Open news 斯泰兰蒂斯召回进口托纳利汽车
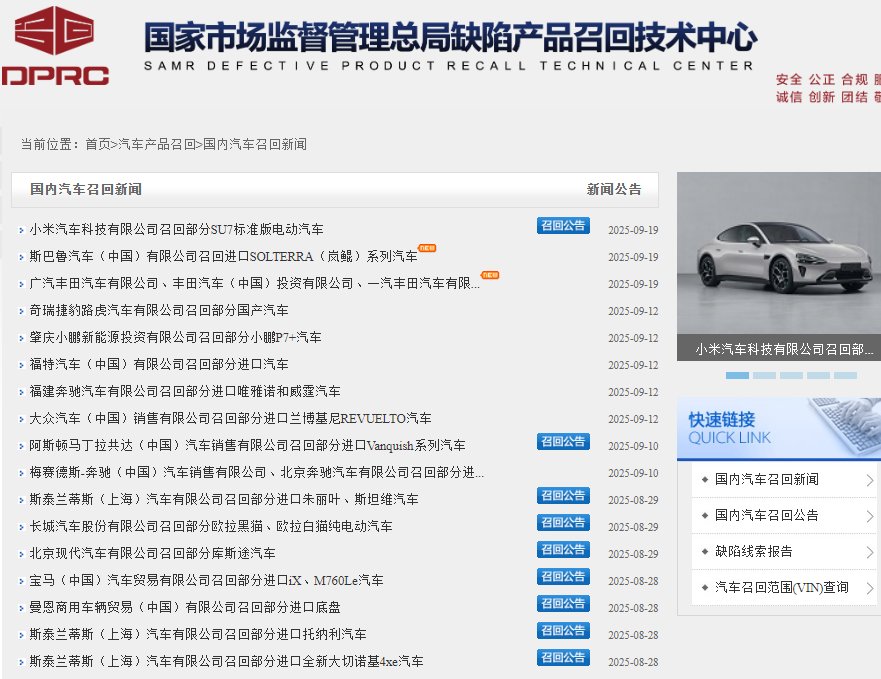 (198, 634)
